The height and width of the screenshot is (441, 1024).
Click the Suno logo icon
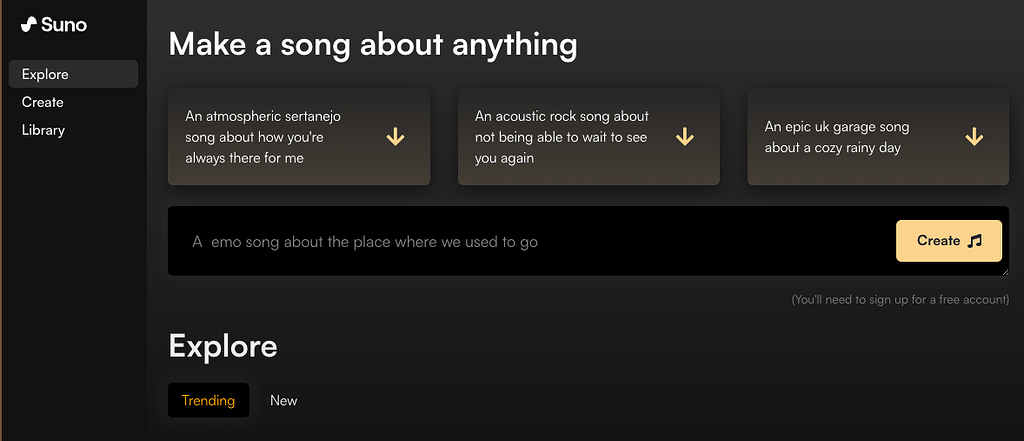29,24
